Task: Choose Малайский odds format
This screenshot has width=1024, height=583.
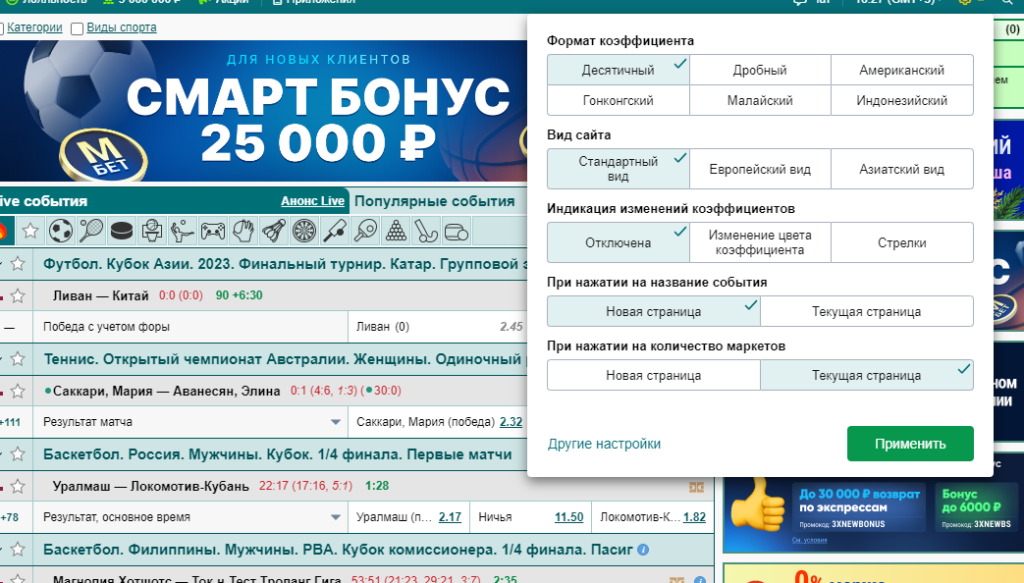Action: coord(760,101)
